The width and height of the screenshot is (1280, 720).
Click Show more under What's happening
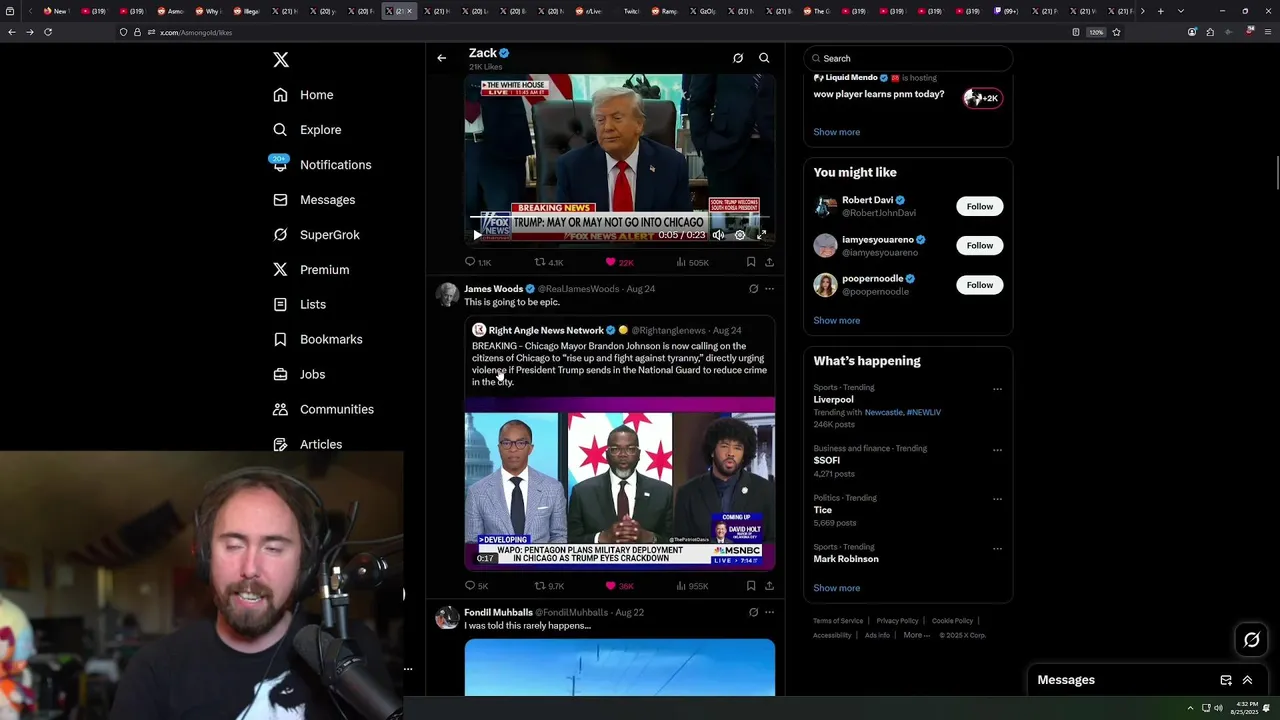point(836,588)
